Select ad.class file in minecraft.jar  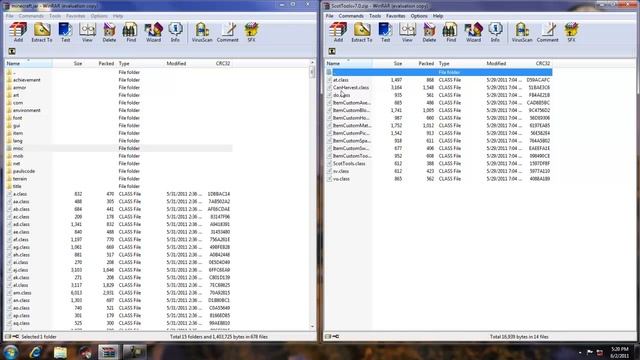tap(21, 224)
